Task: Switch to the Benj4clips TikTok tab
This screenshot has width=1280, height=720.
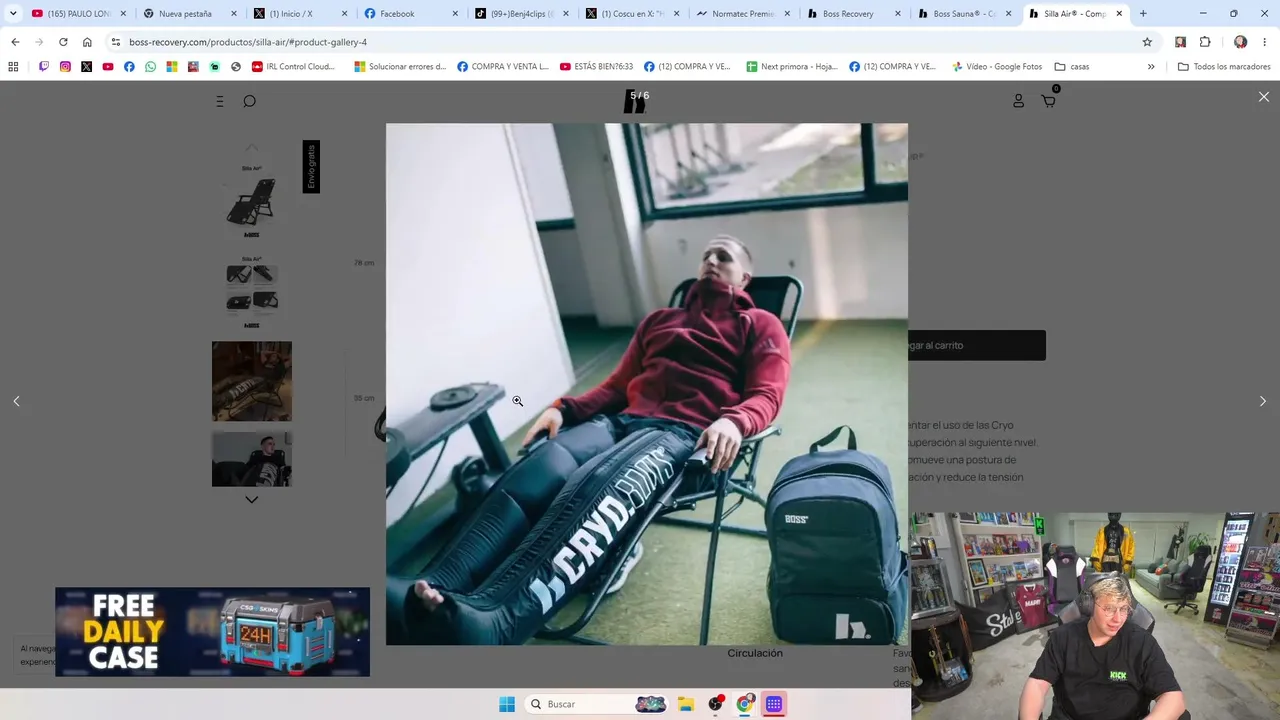Action: (521, 14)
